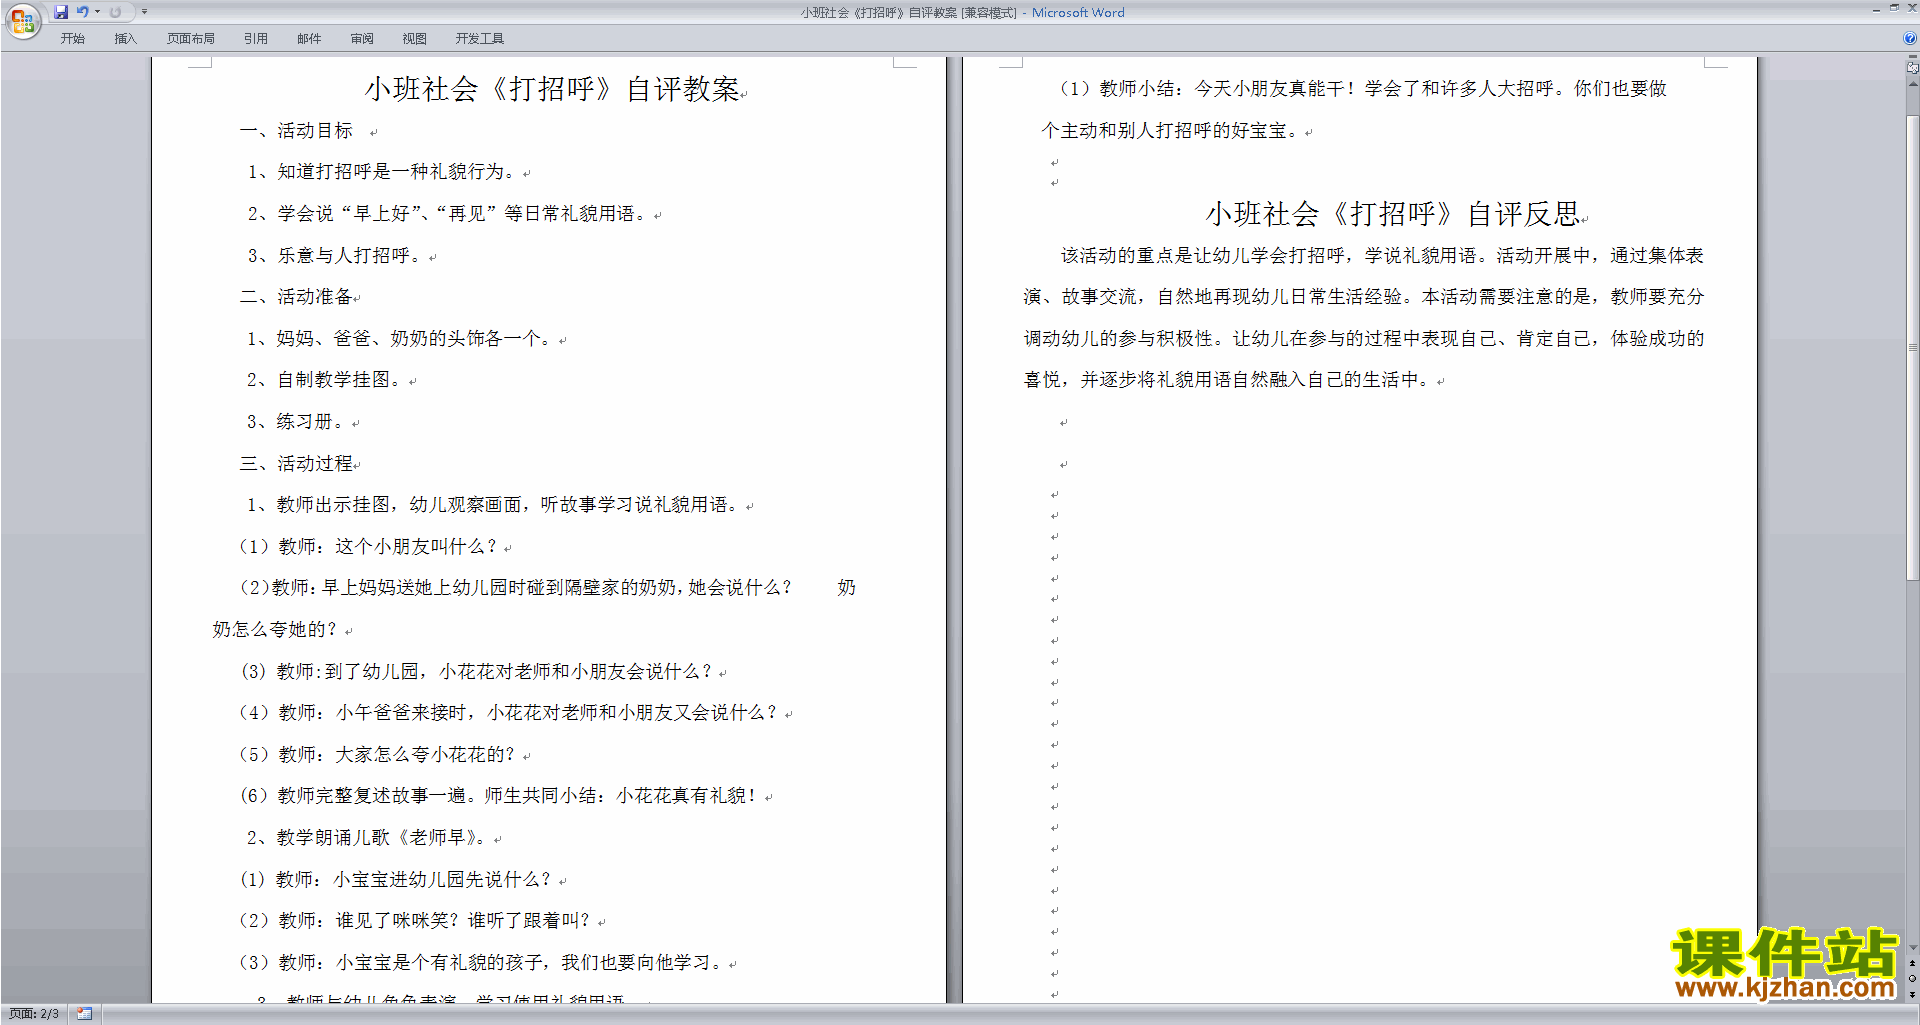Open Select Browse Object button

pos(1912,979)
